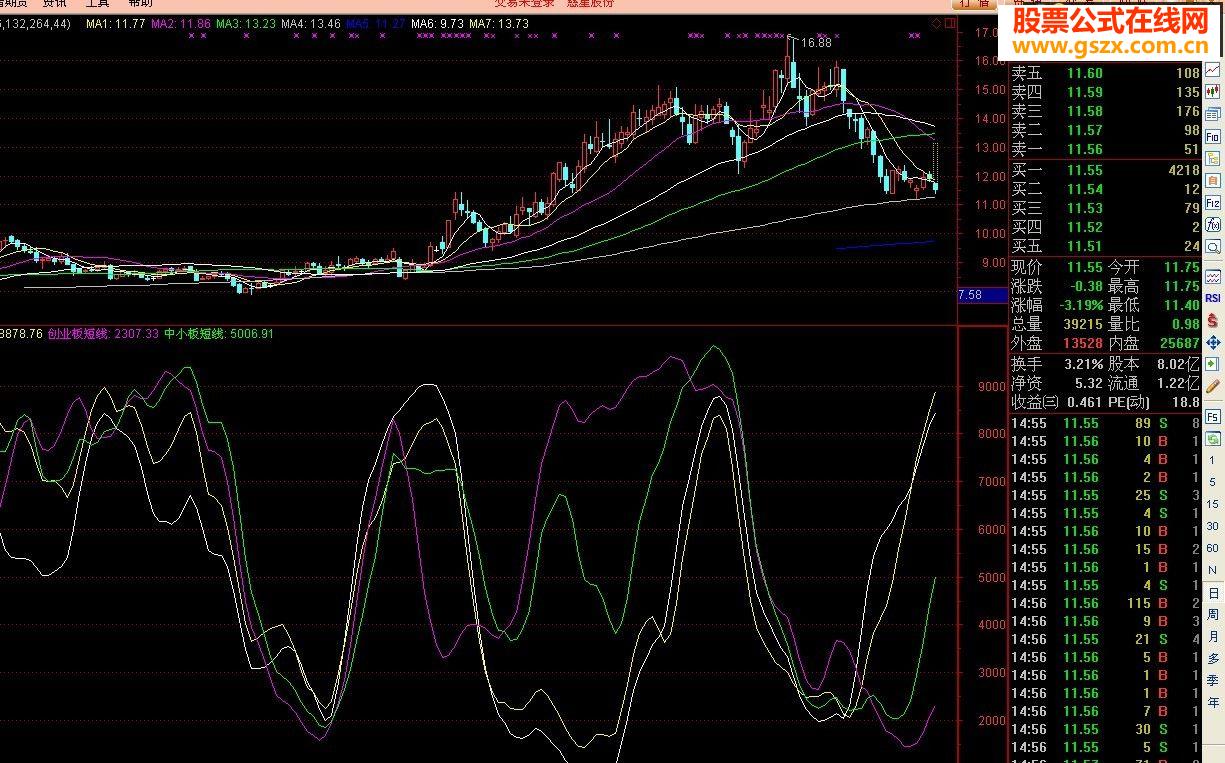Click the 总量 39215 value

[x=1082, y=324]
